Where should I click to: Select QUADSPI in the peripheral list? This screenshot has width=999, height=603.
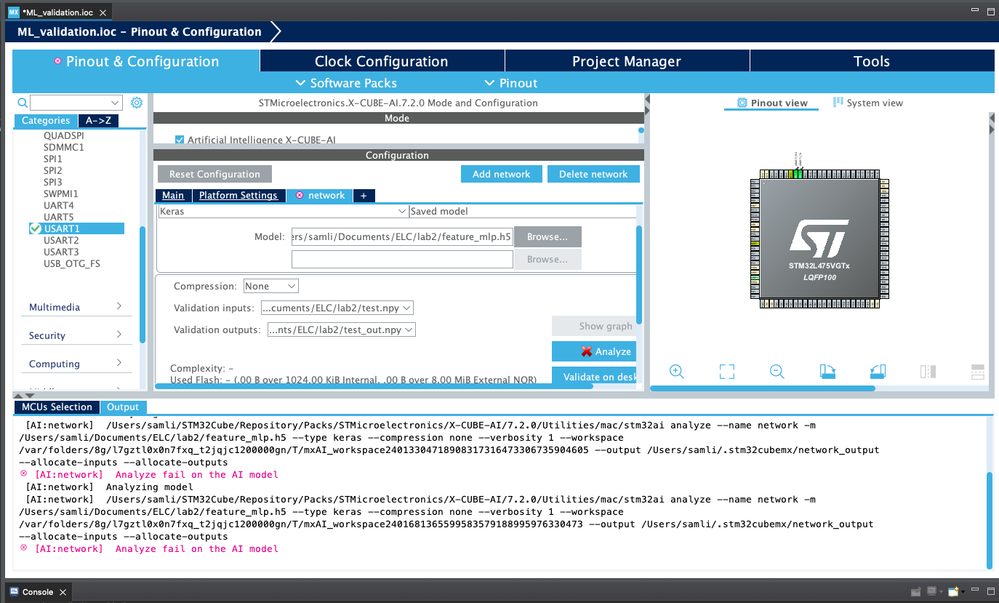pos(64,135)
